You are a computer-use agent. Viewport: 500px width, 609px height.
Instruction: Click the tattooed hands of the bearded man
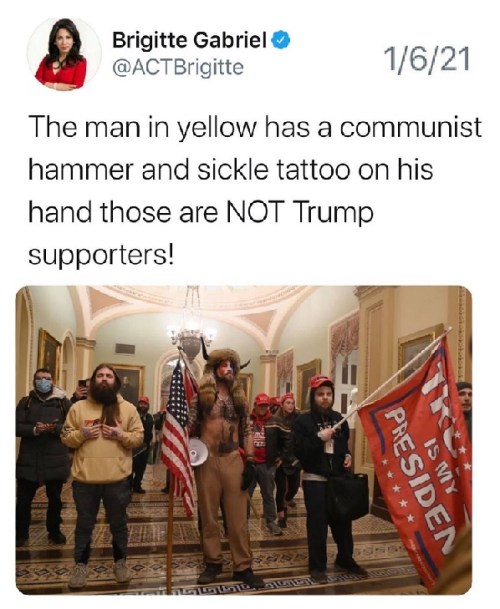click(104, 431)
